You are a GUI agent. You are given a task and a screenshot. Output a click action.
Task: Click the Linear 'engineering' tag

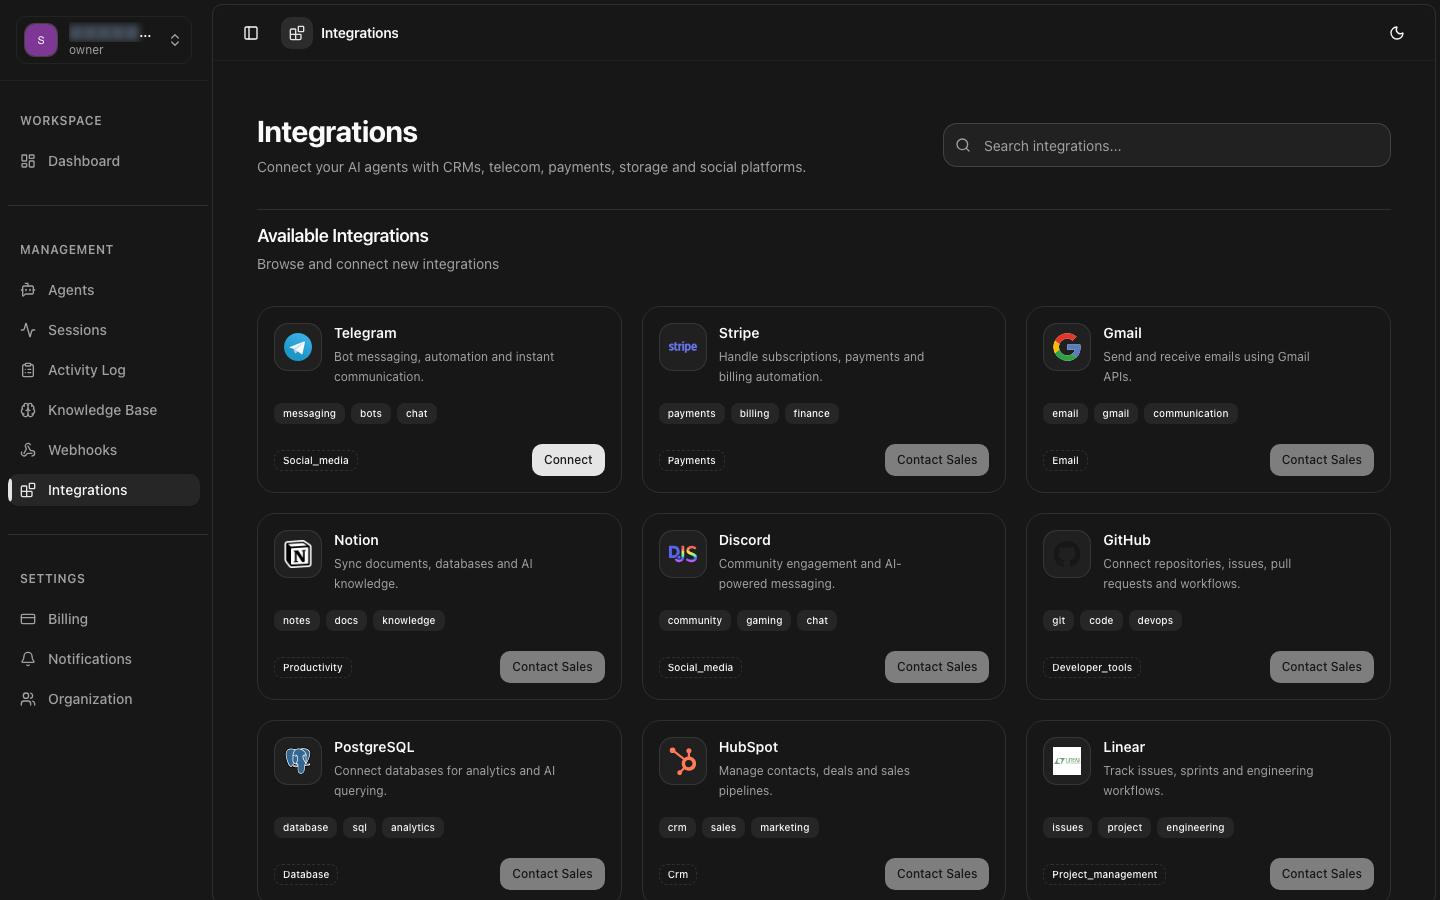tap(1195, 828)
